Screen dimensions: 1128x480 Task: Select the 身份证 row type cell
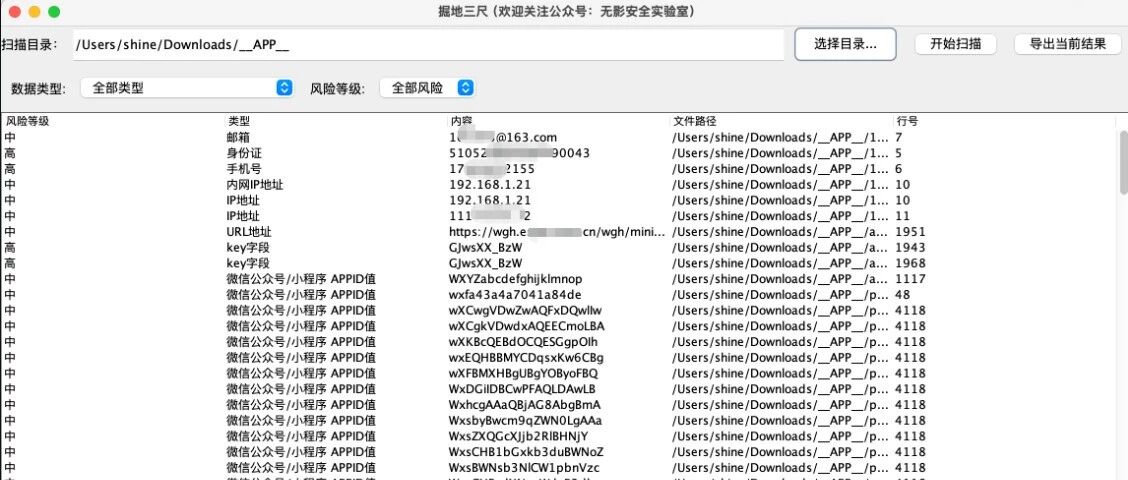(244, 153)
